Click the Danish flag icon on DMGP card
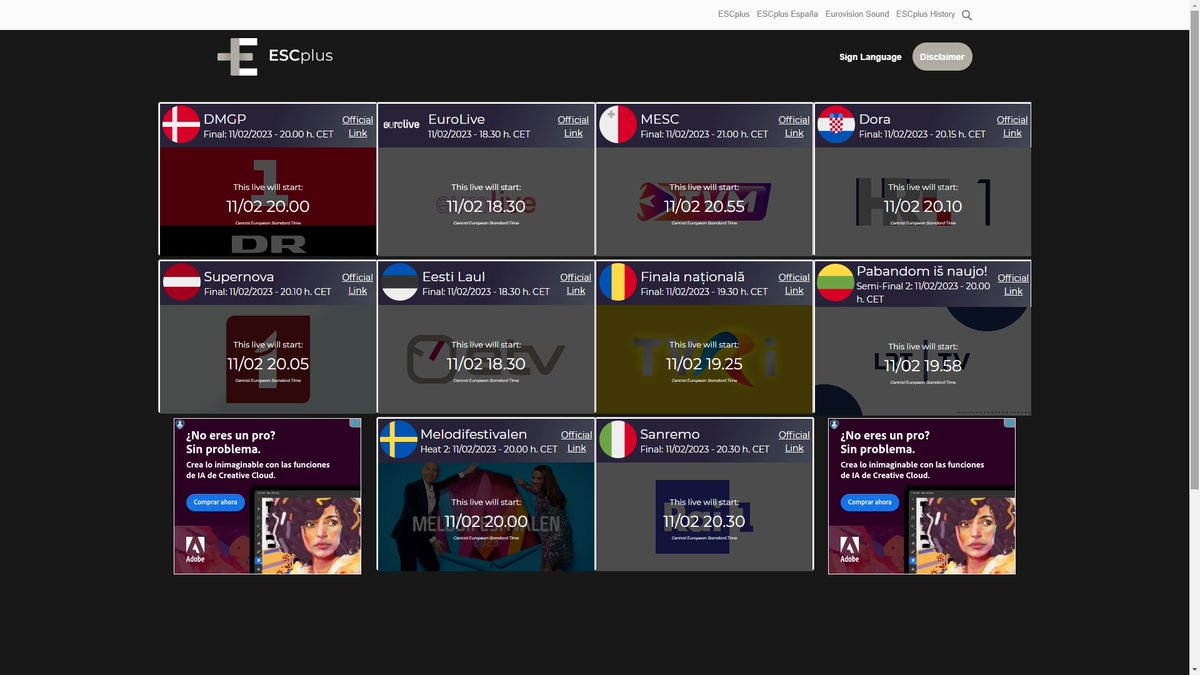1200x675 pixels. pyautogui.click(x=180, y=126)
